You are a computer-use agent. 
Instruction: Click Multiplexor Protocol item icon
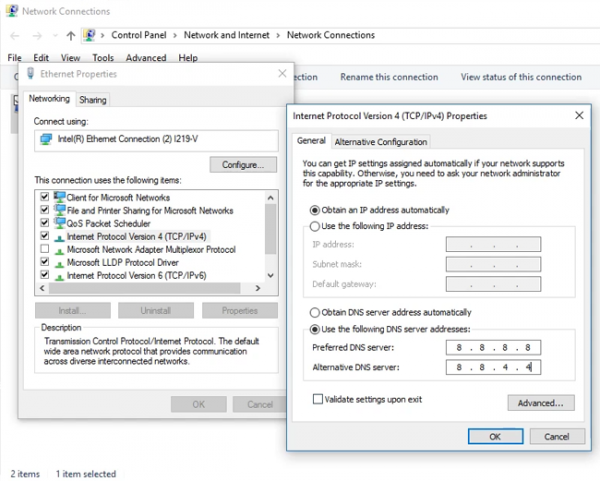[x=59, y=251]
